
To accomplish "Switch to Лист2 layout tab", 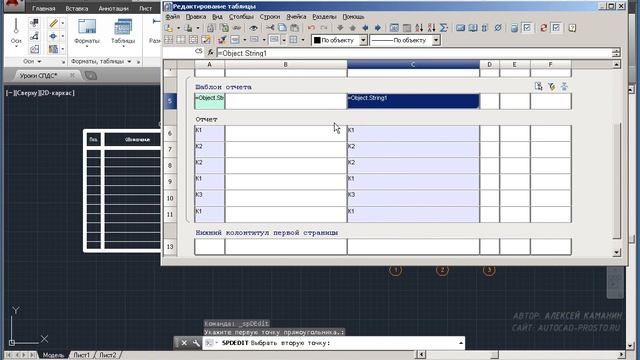I will (x=108, y=355).
